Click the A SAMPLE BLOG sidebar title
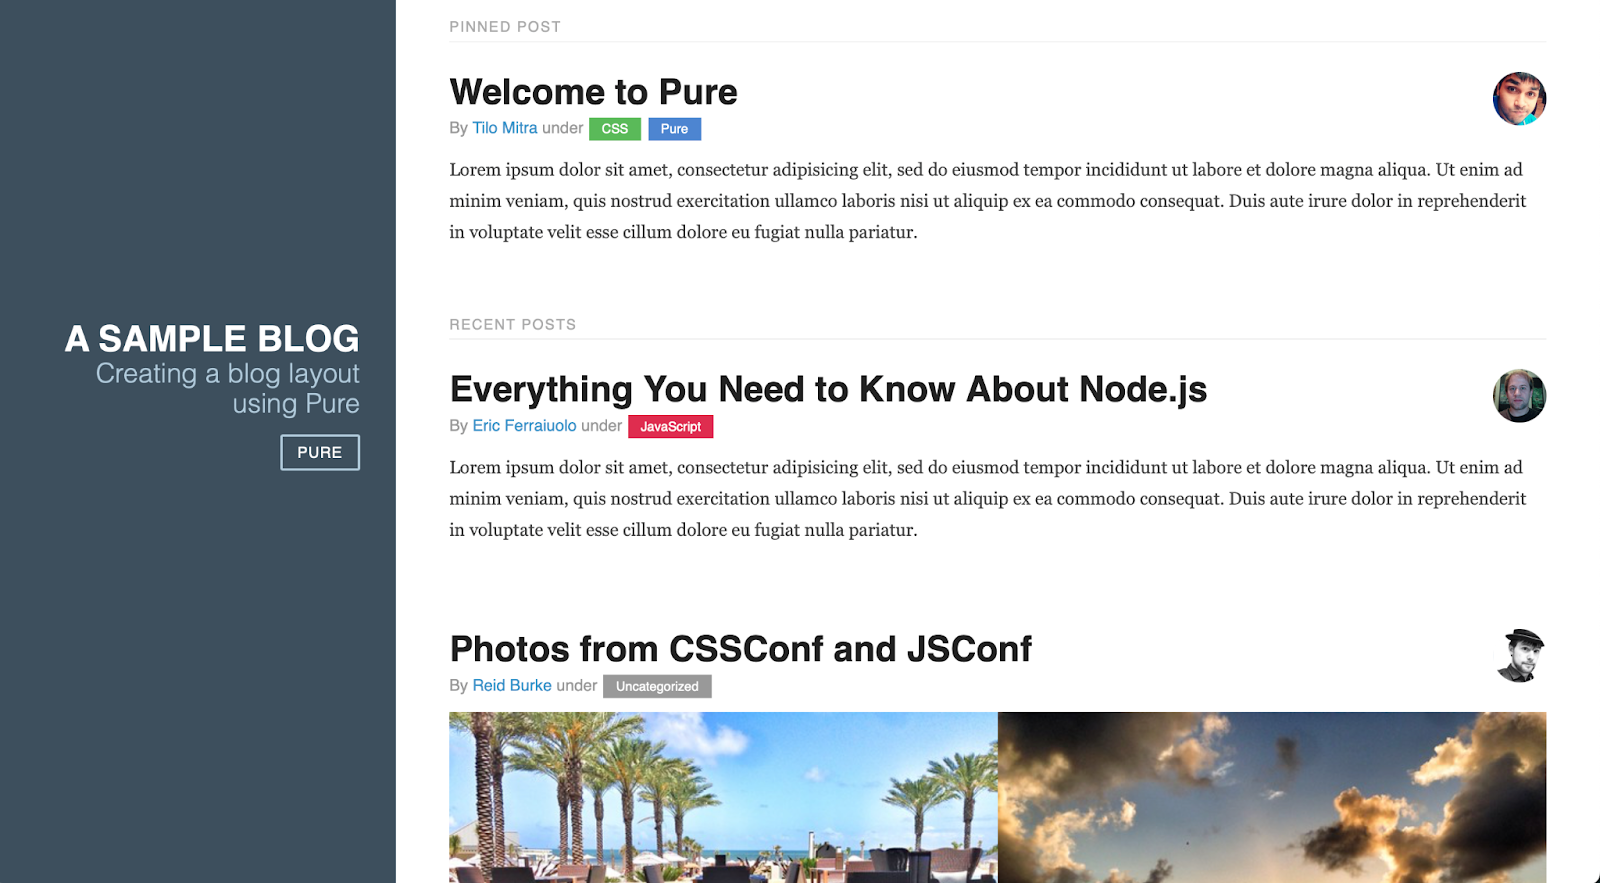1600x883 pixels. 212,339
